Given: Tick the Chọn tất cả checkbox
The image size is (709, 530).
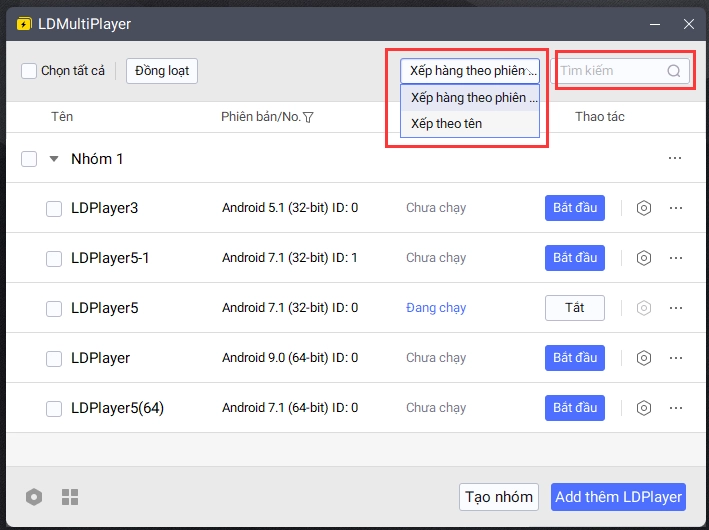Looking at the screenshot, I should [29, 71].
